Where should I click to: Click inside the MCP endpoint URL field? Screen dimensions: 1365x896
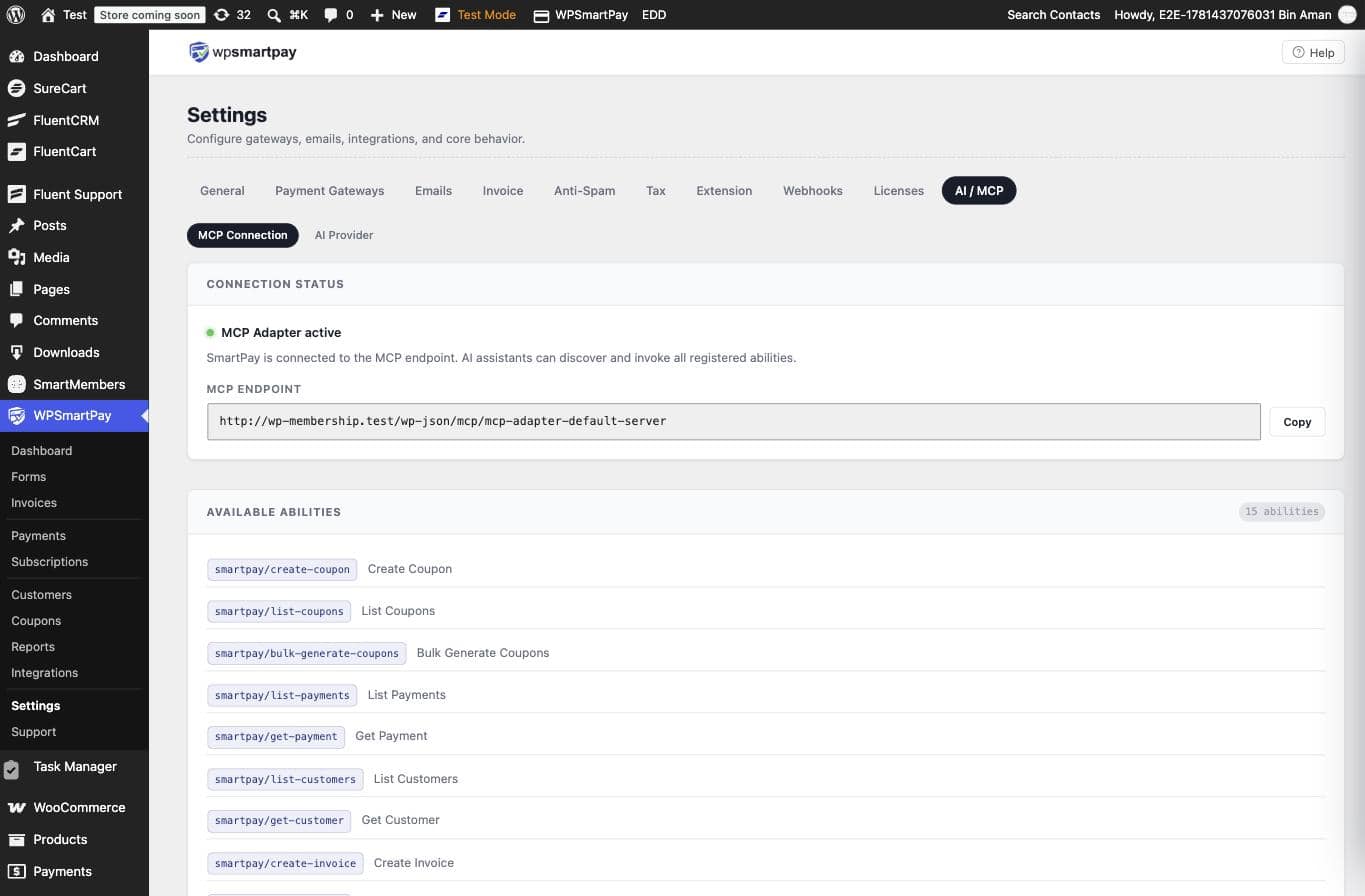[x=733, y=421]
